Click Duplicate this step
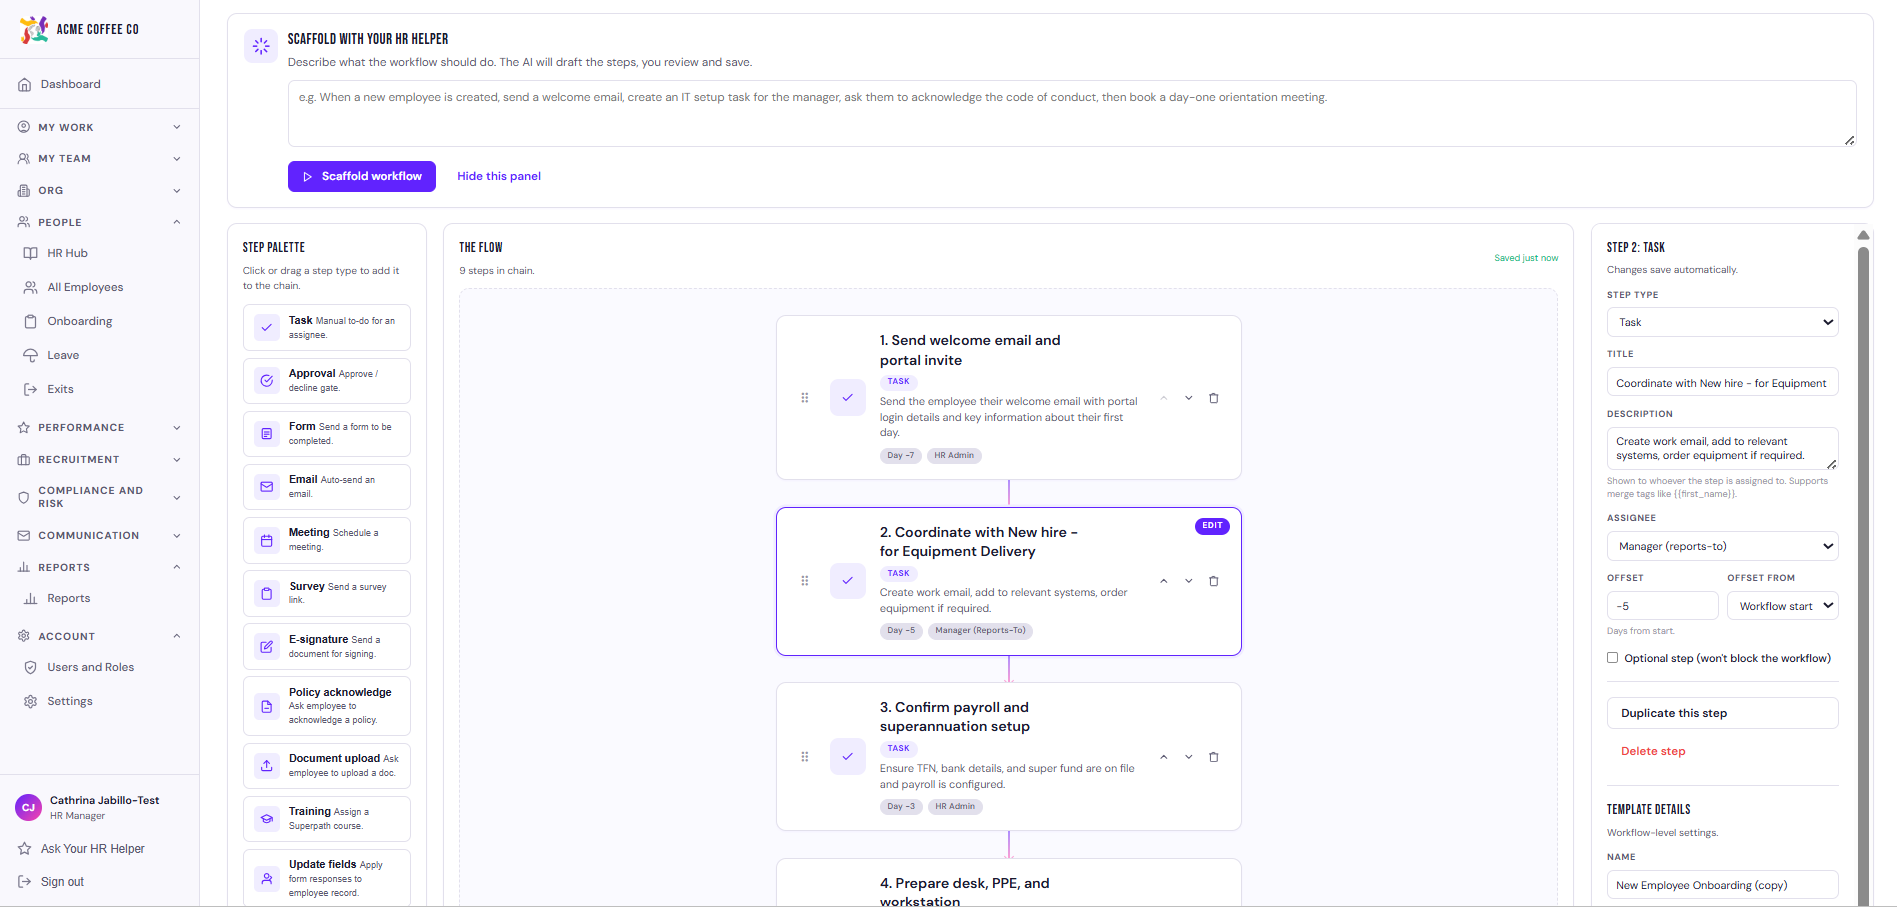This screenshot has width=1897, height=907. tap(1722, 713)
